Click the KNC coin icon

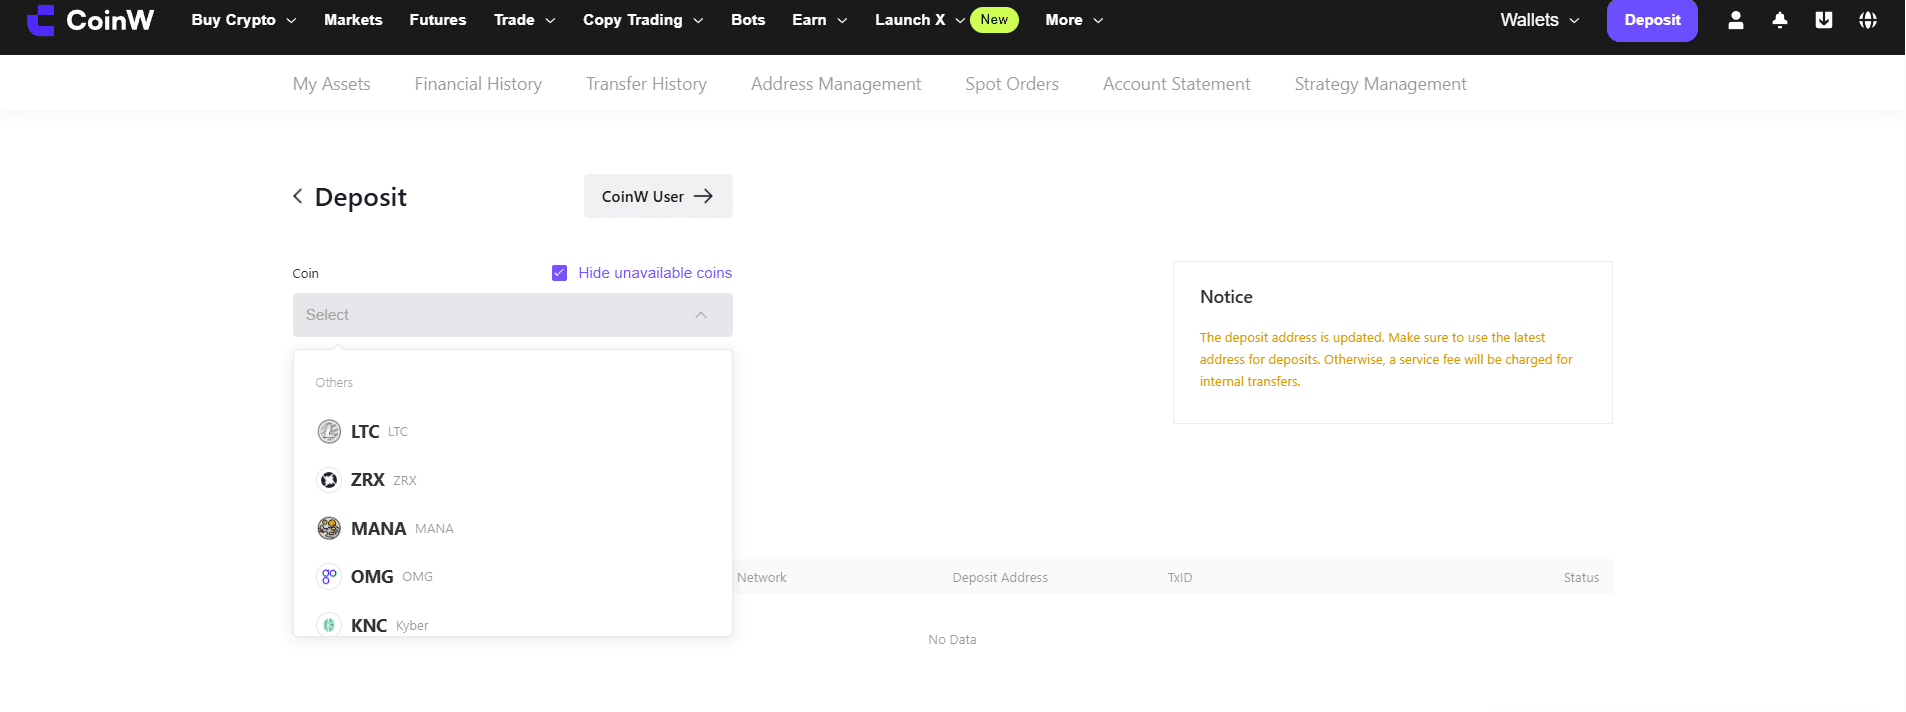coord(329,625)
